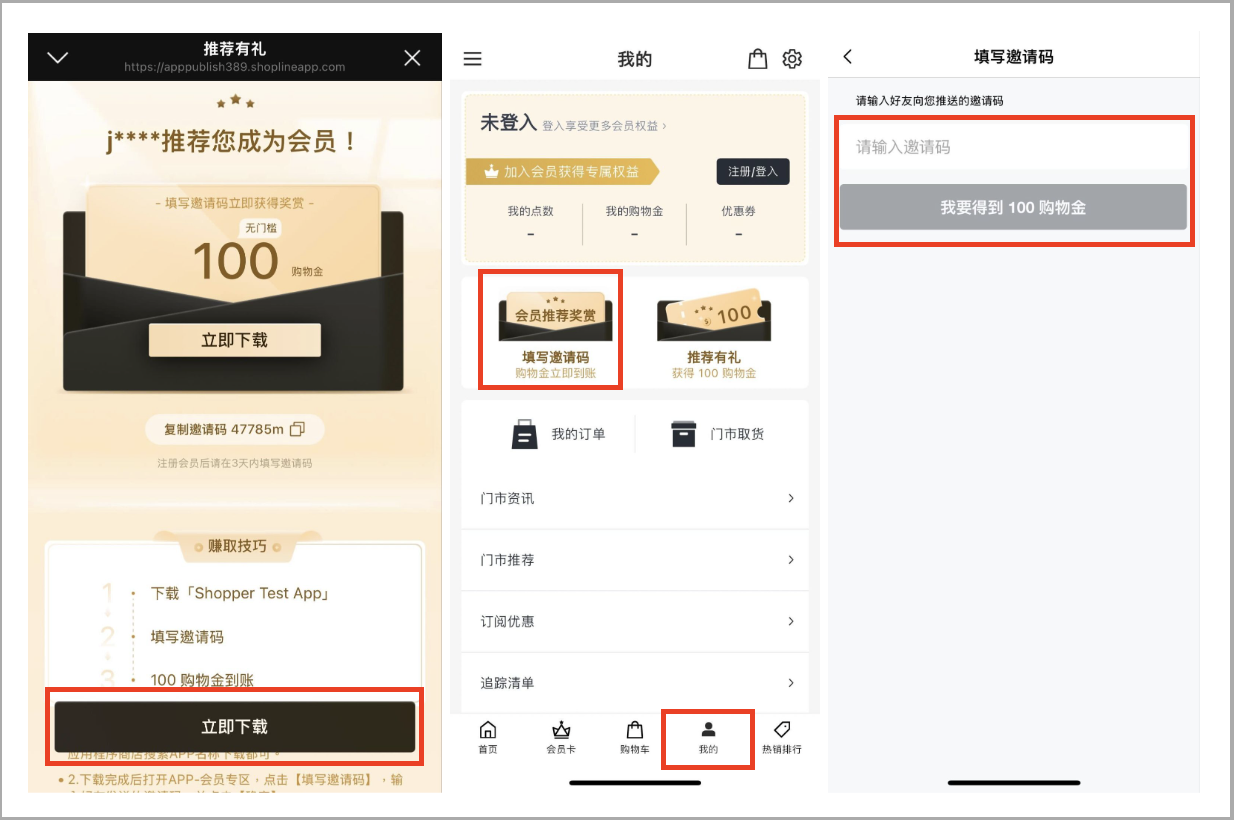Image resolution: width=1234 pixels, height=820 pixels.
Task: Open settings gear icon
Action: 792,59
